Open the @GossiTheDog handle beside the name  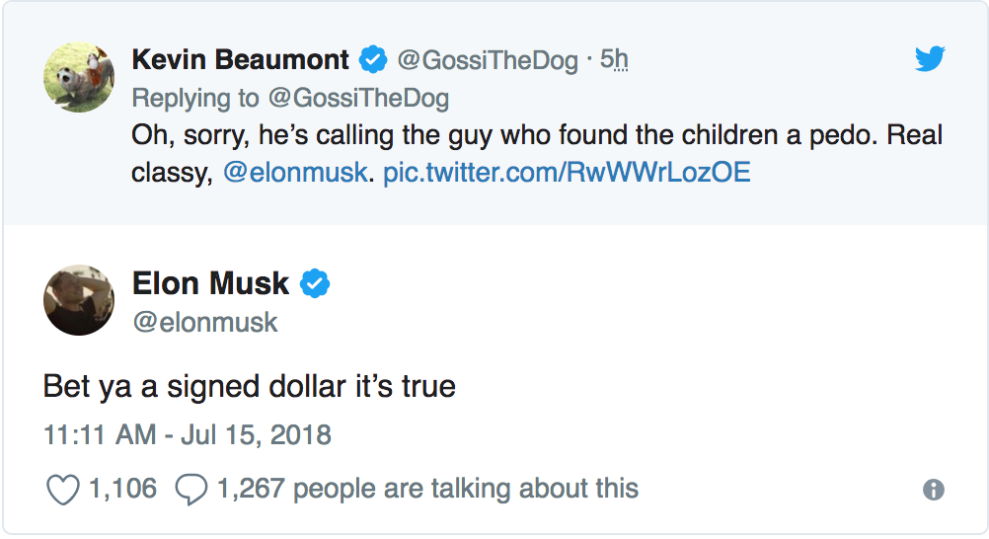point(488,61)
